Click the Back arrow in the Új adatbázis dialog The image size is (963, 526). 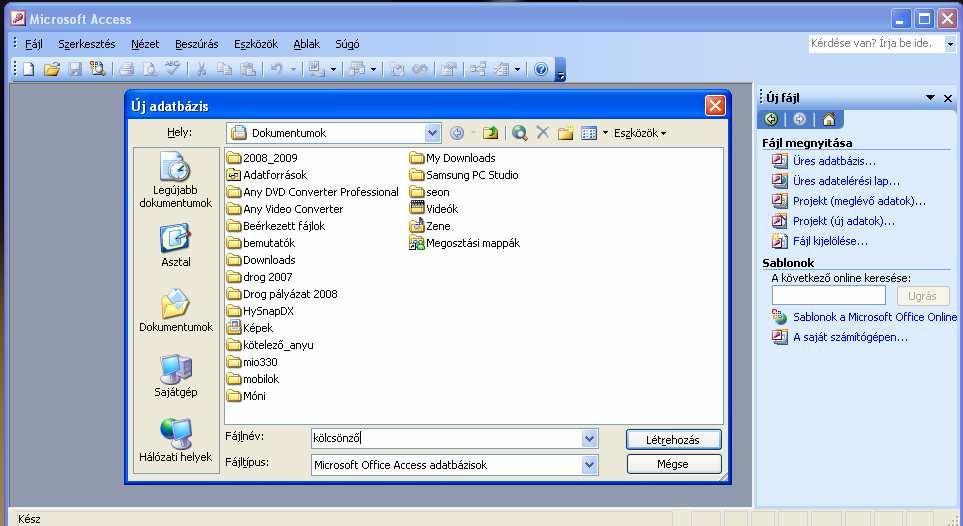(x=457, y=133)
